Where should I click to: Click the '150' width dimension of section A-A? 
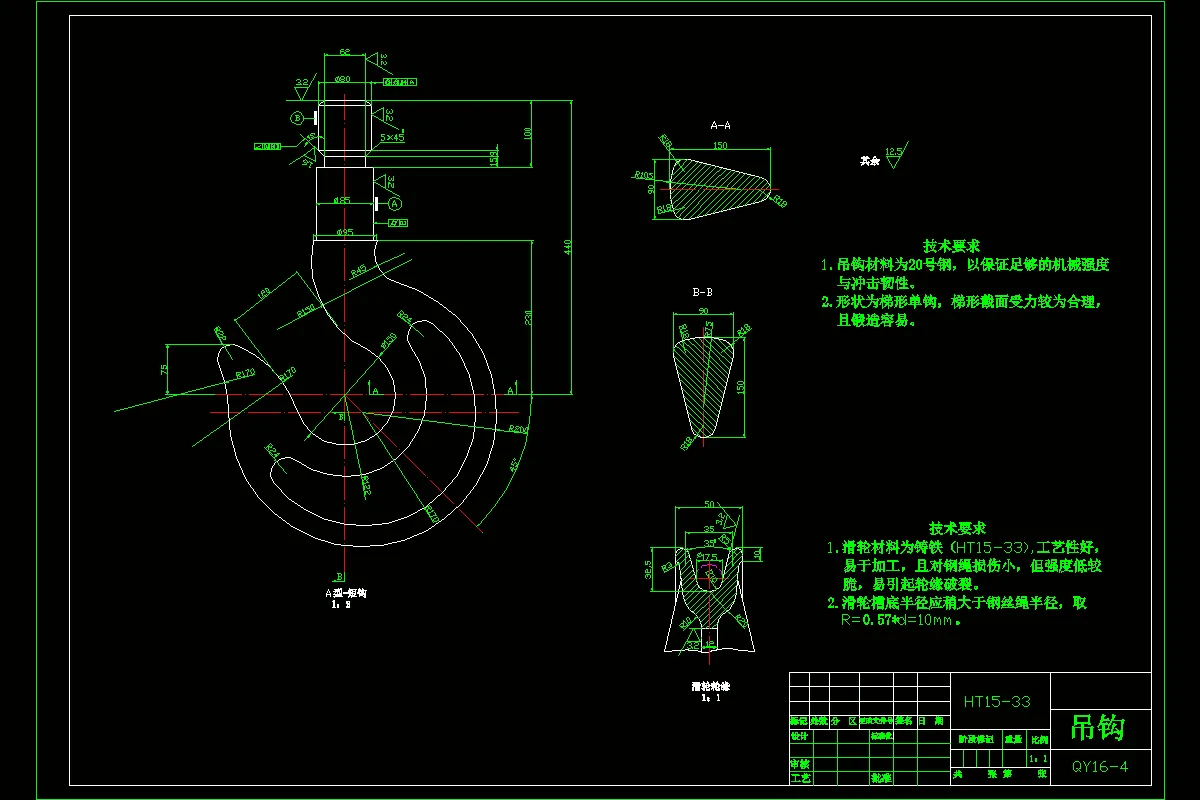pos(720,145)
